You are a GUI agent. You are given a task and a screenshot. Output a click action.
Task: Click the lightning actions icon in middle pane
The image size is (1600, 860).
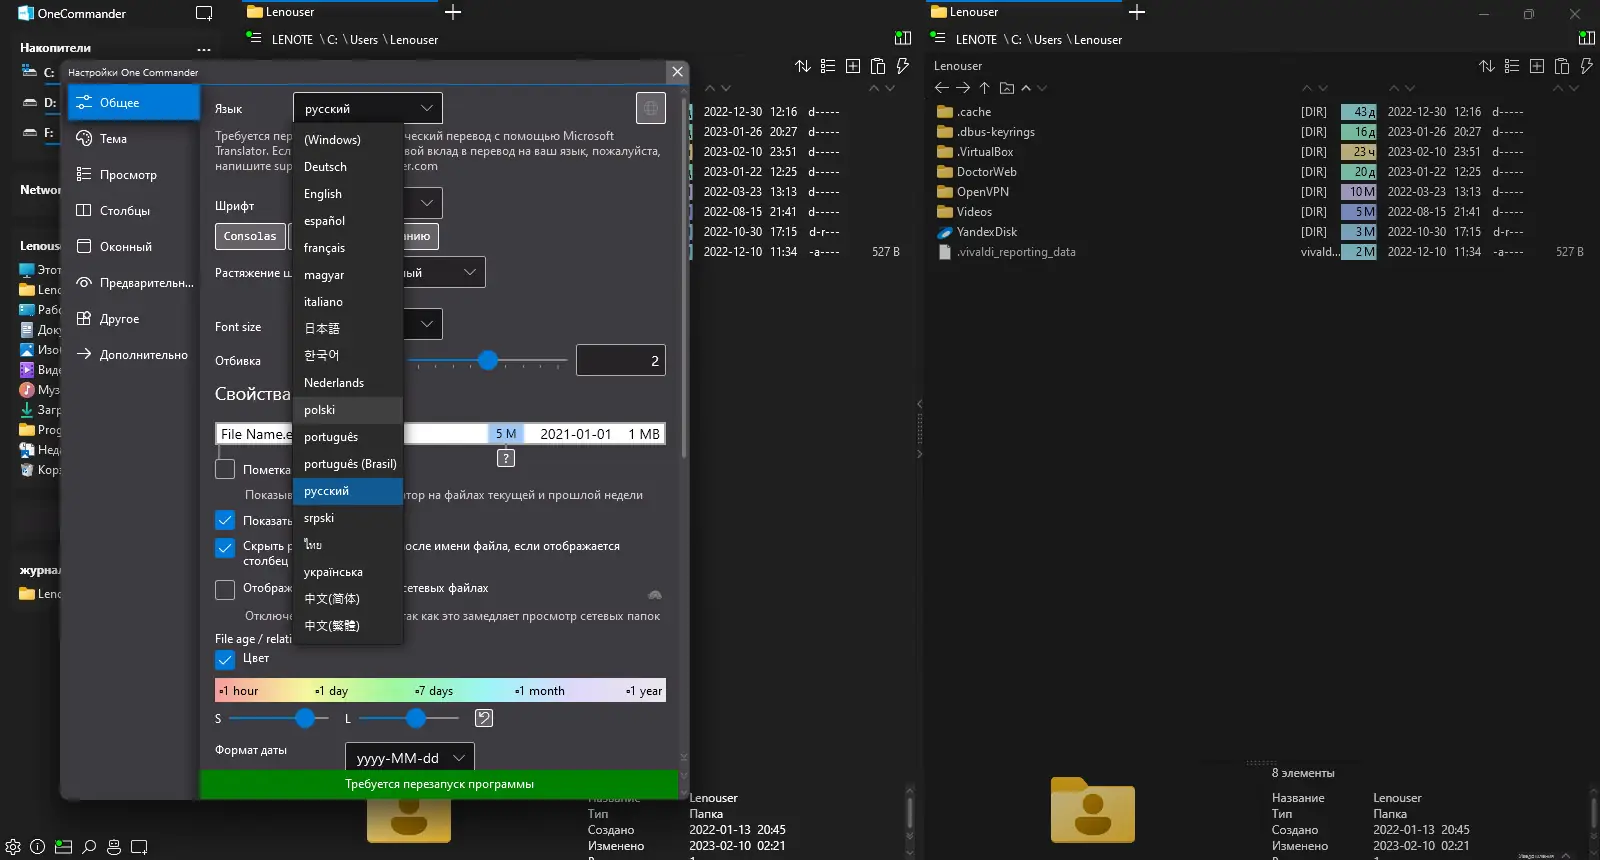pos(902,66)
